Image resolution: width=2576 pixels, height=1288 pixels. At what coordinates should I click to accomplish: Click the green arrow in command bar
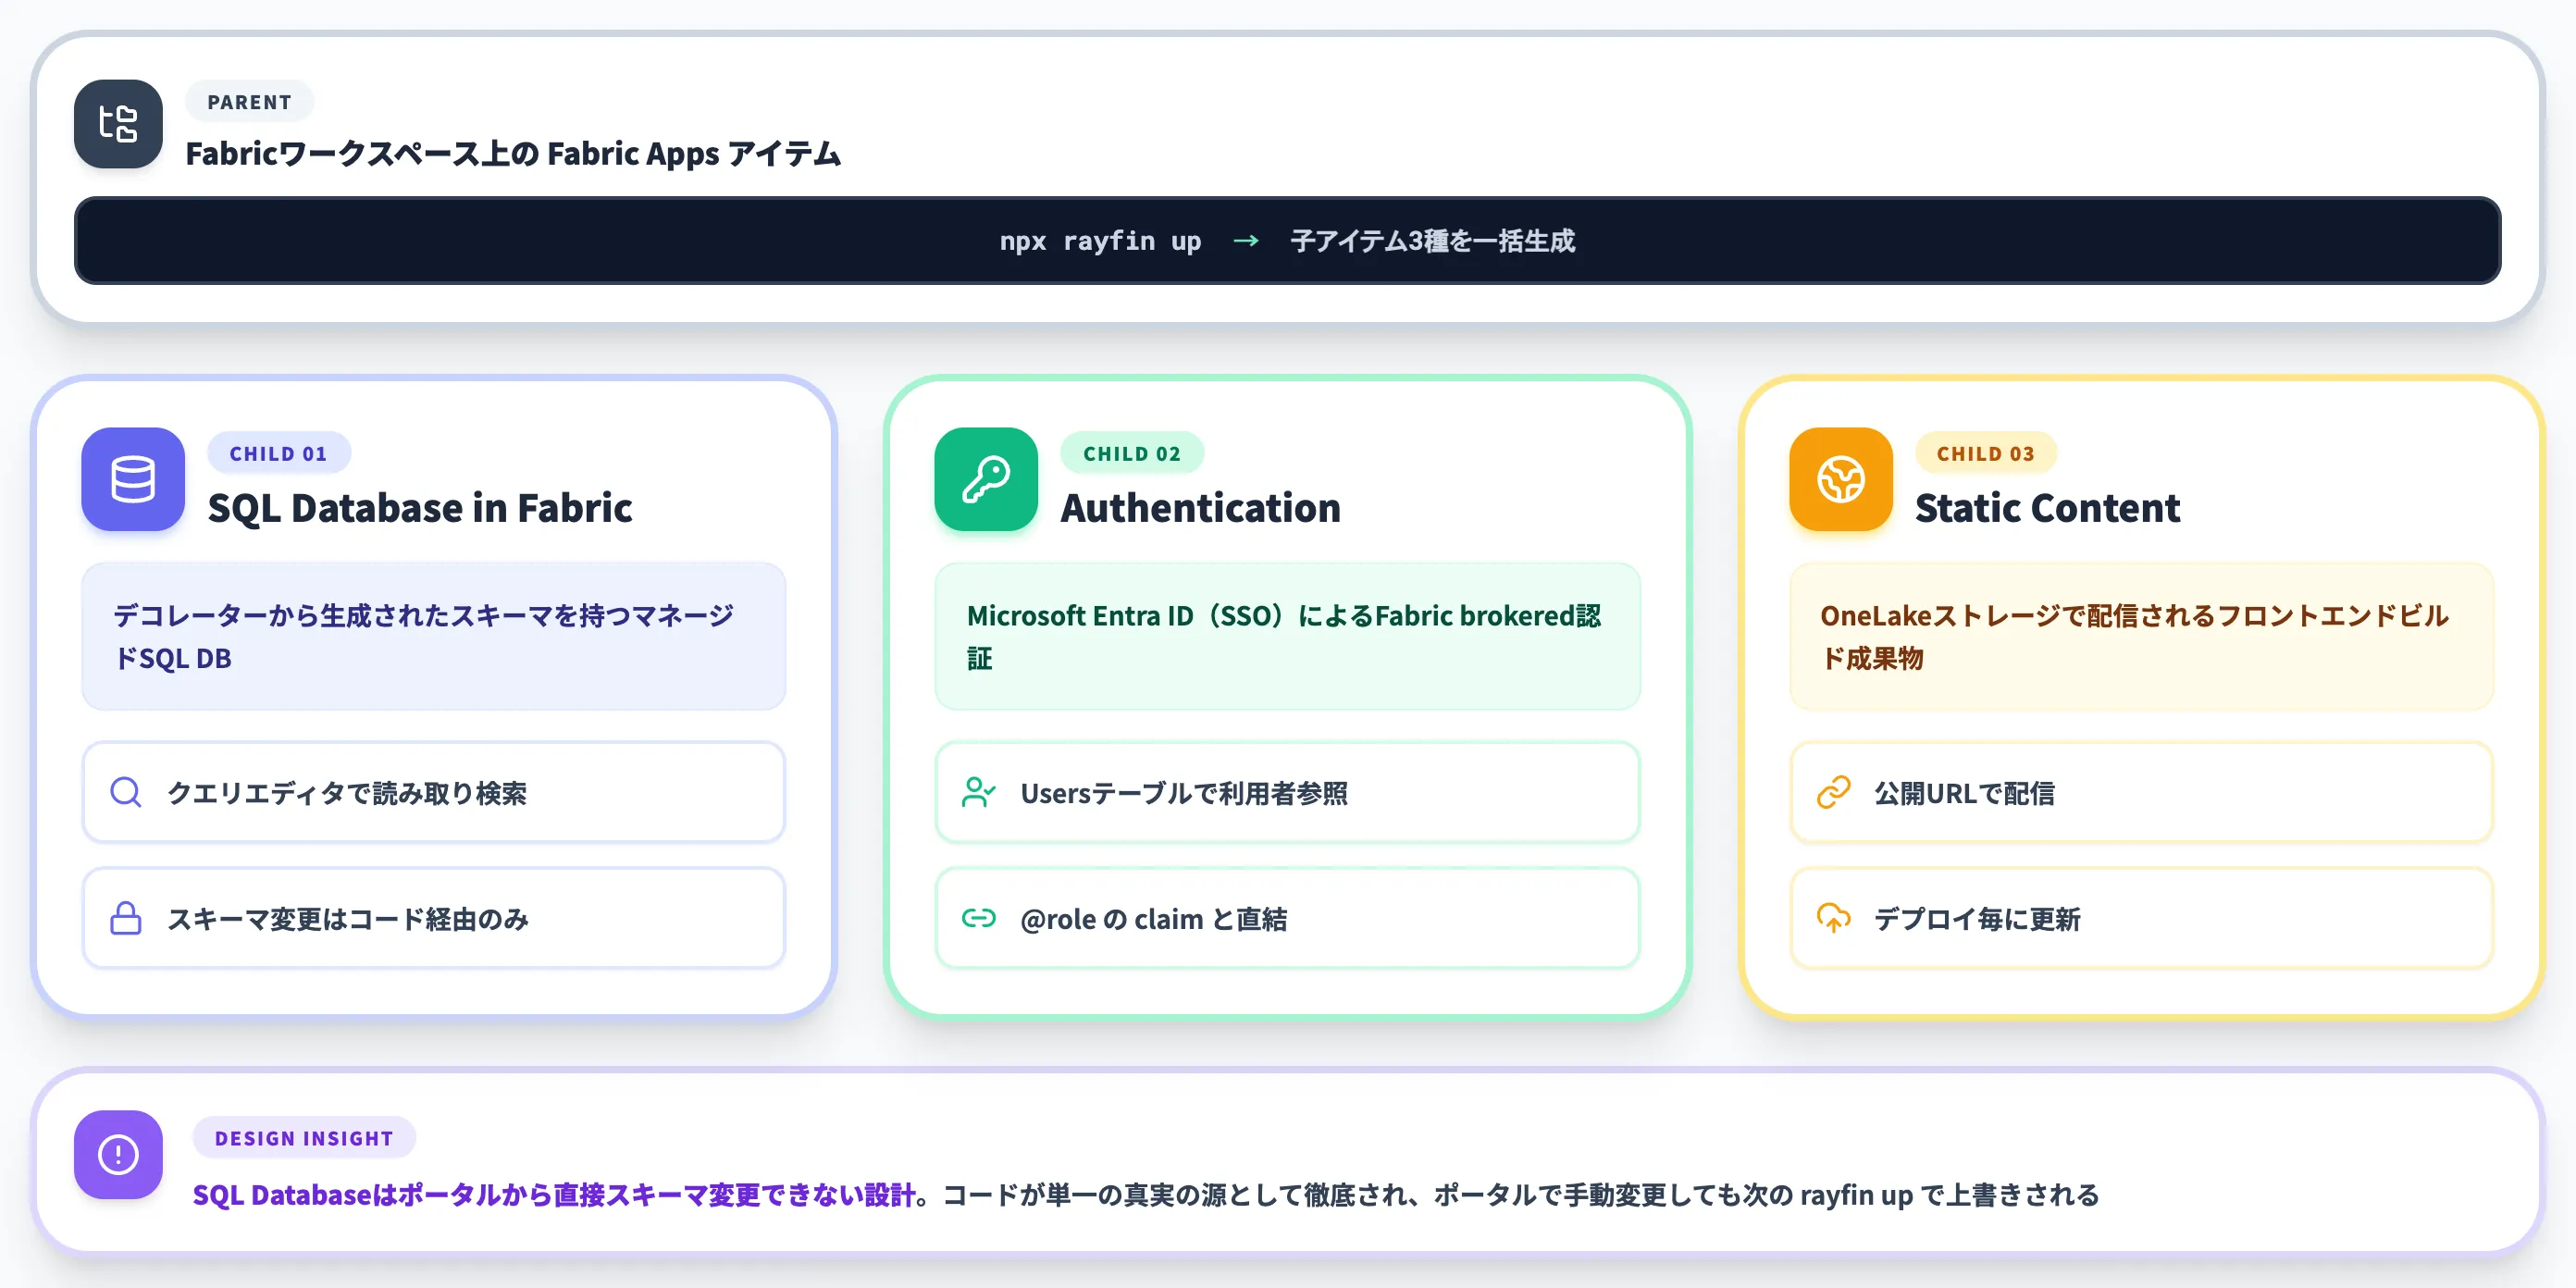coord(1246,241)
